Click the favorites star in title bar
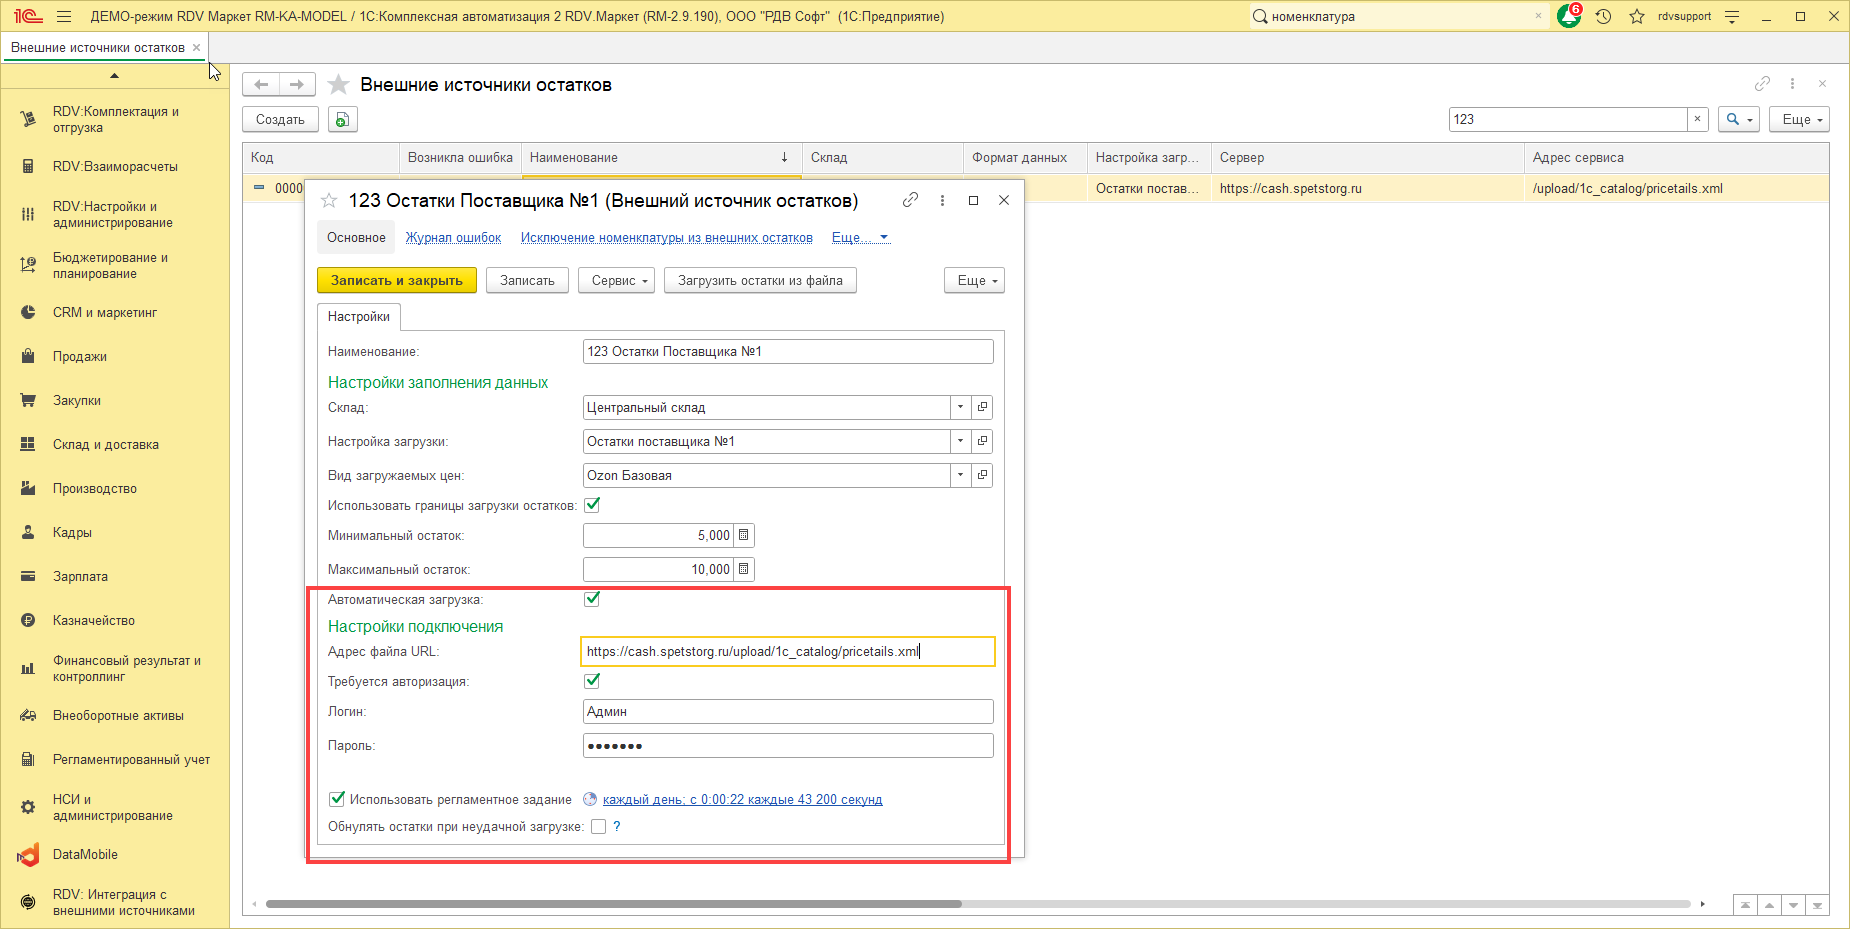The image size is (1850, 929). 1637,16
